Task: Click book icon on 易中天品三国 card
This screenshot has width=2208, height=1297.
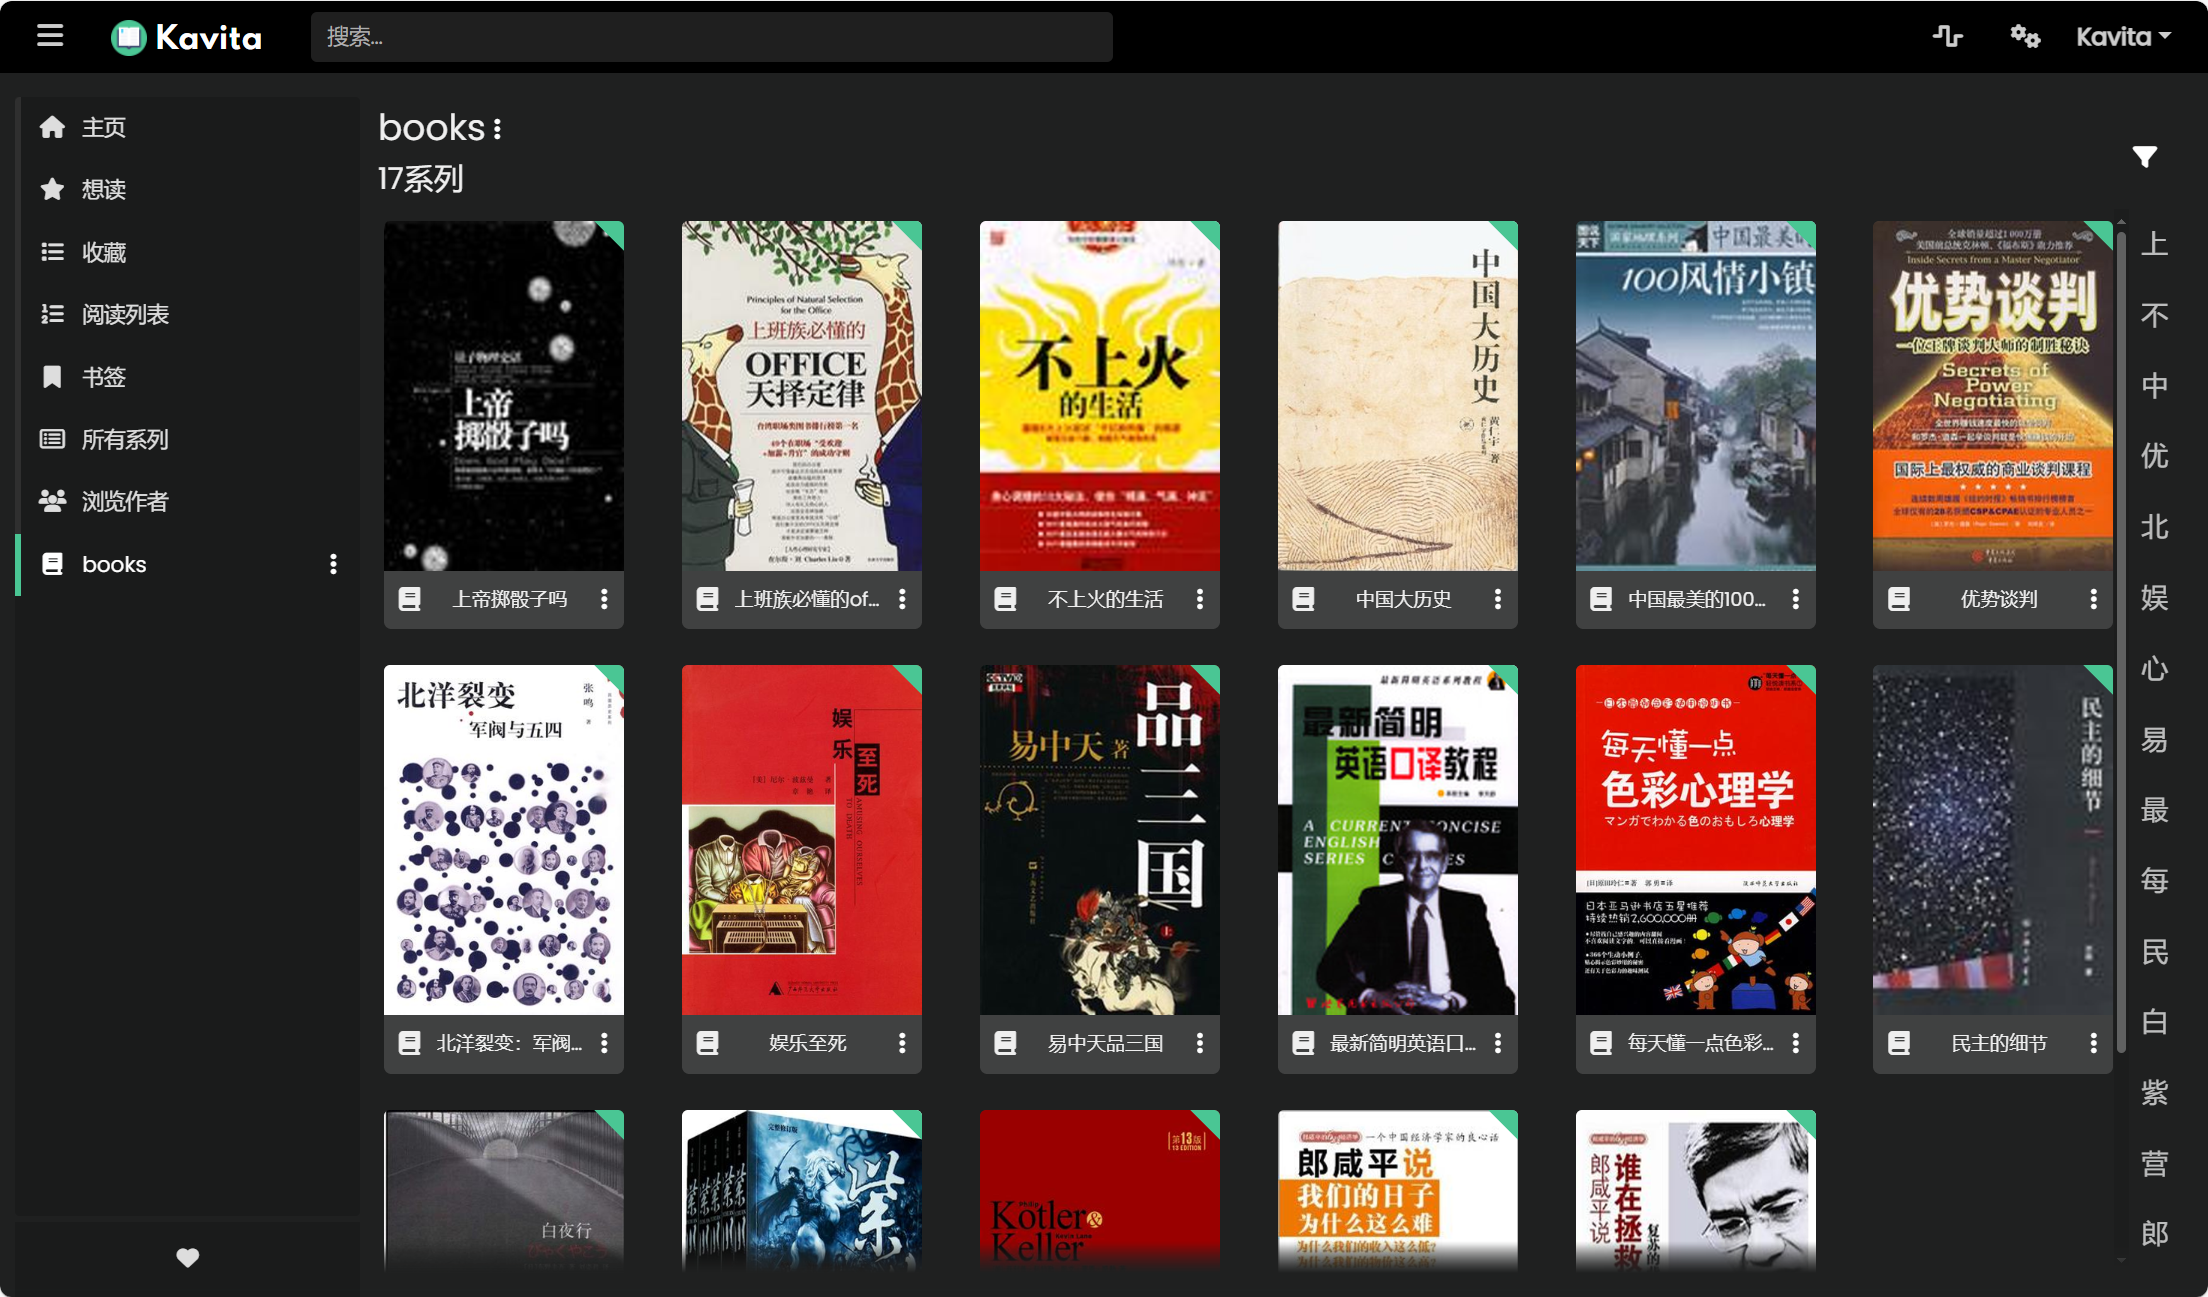Action: pyautogui.click(x=1005, y=1043)
